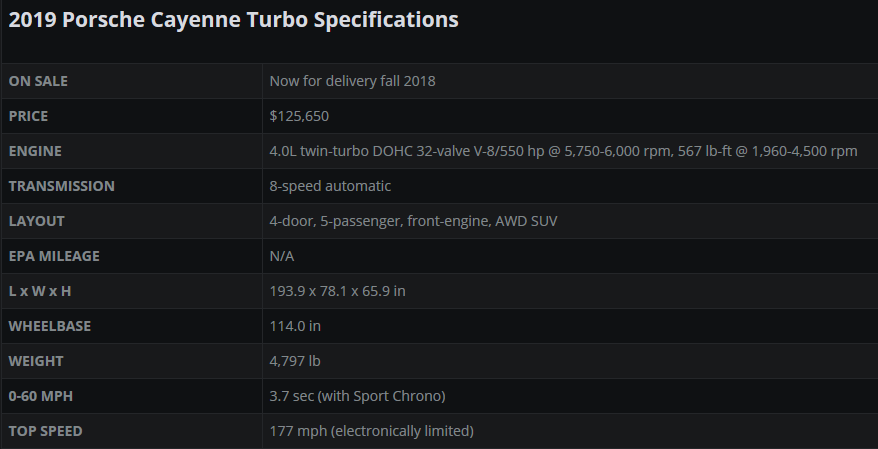Select the TRANSMISSION row label
The height and width of the screenshot is (449, 878).
[x=62, y=186]
